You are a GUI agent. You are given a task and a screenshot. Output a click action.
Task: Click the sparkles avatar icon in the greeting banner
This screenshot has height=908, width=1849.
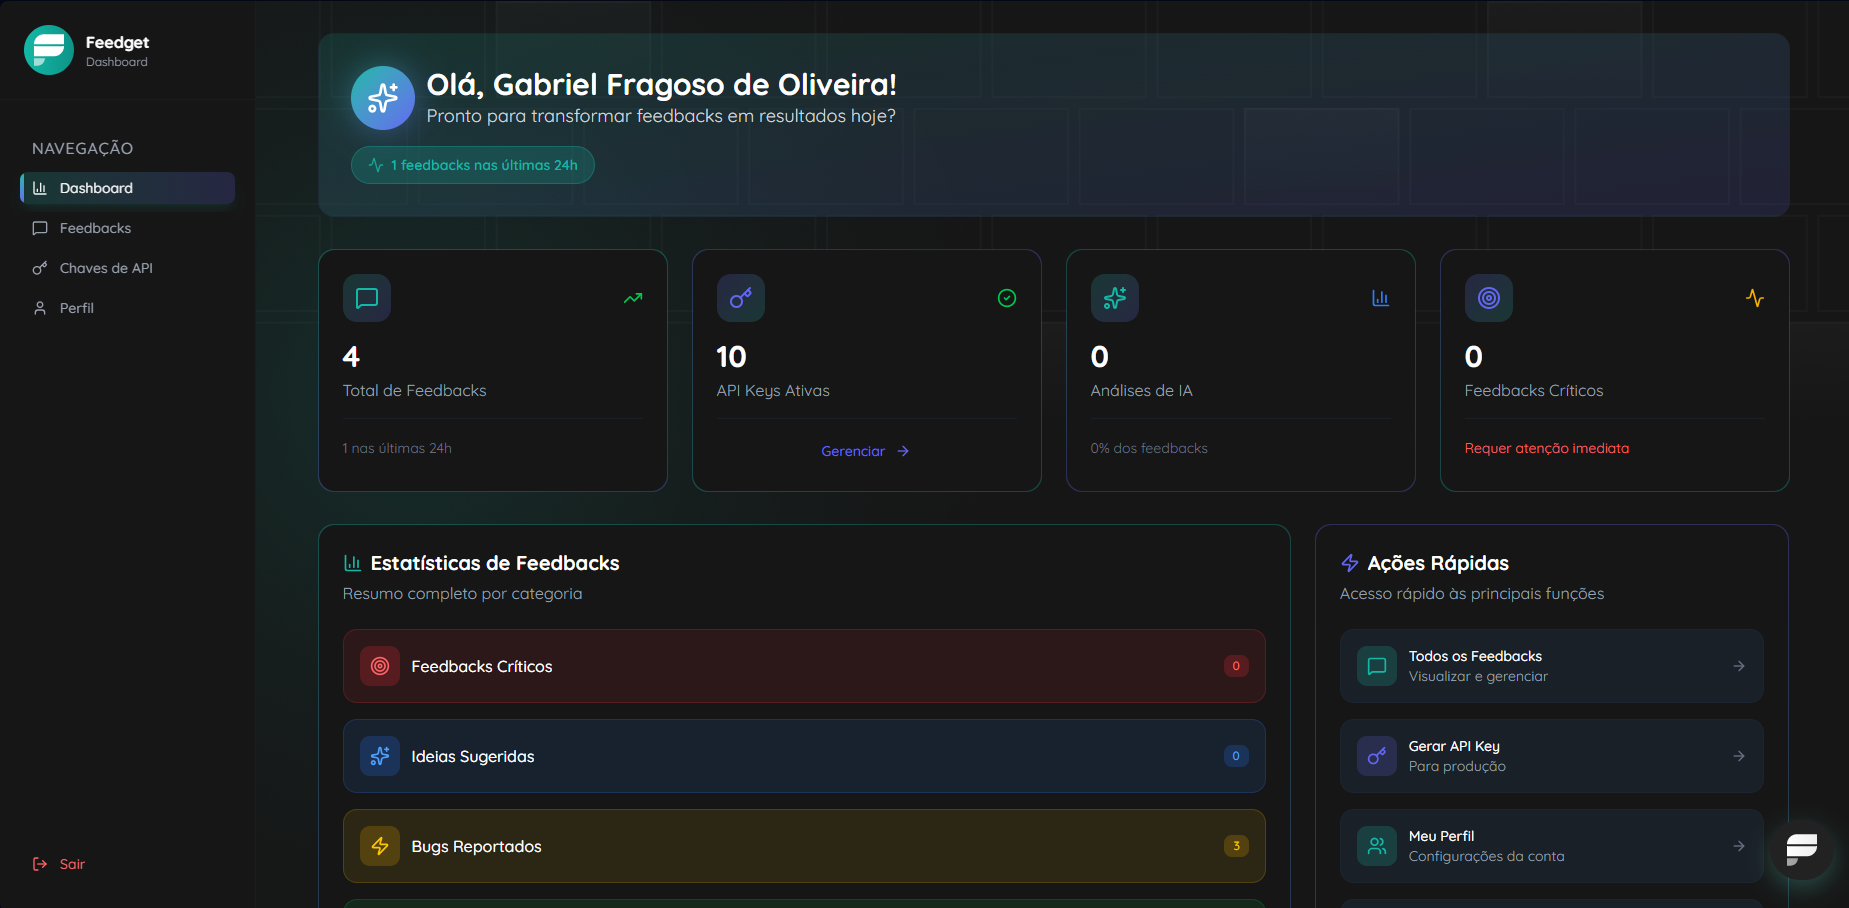pyautogui.click(x=383, y=98)
